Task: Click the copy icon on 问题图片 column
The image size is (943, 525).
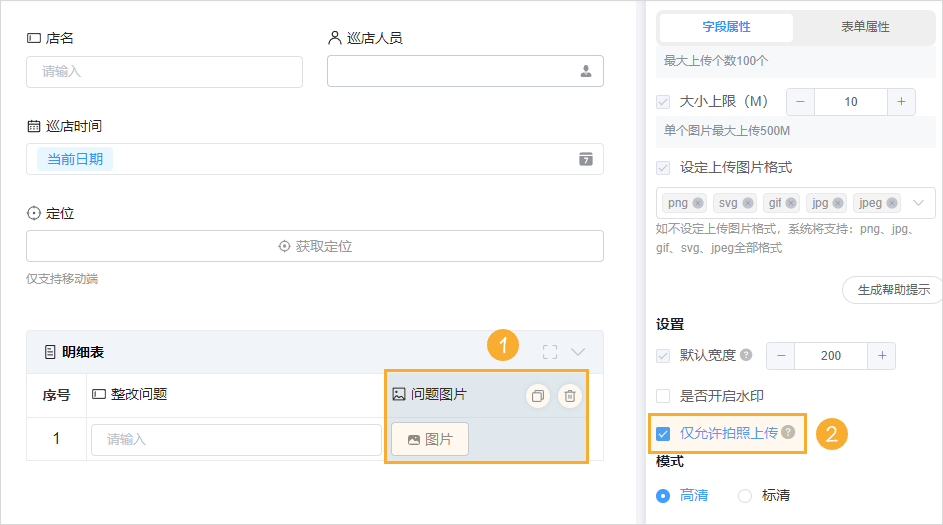Action: click(538, 396)
